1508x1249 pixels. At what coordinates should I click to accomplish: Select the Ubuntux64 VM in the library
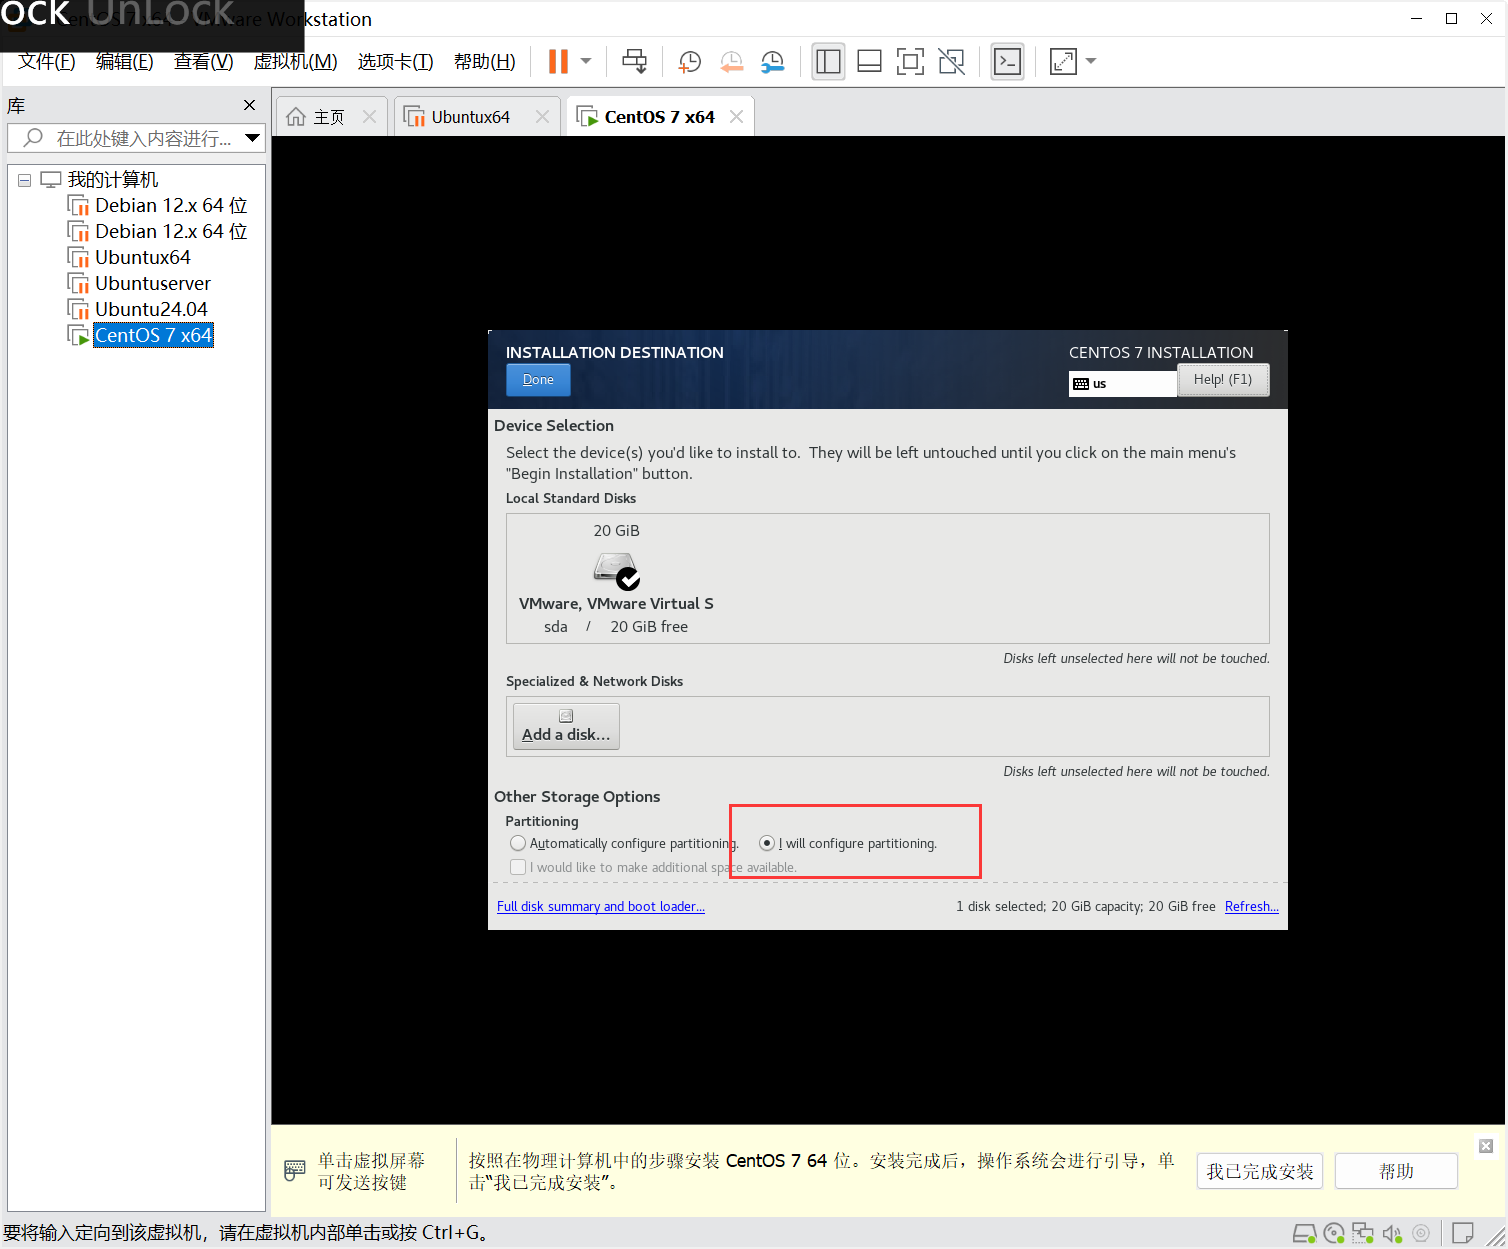(x=143, y=257)
